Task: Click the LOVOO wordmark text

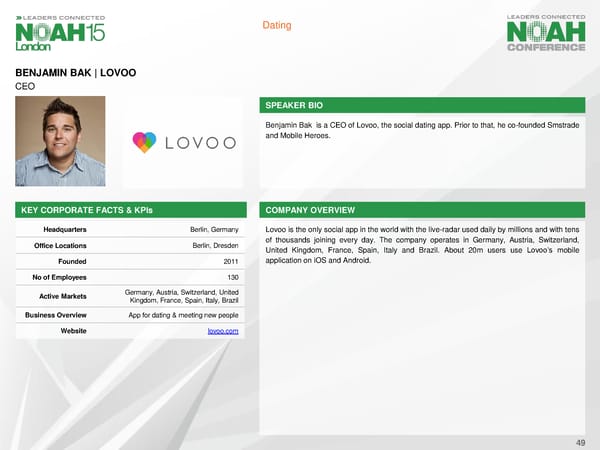Action: [x=199, y=143]
